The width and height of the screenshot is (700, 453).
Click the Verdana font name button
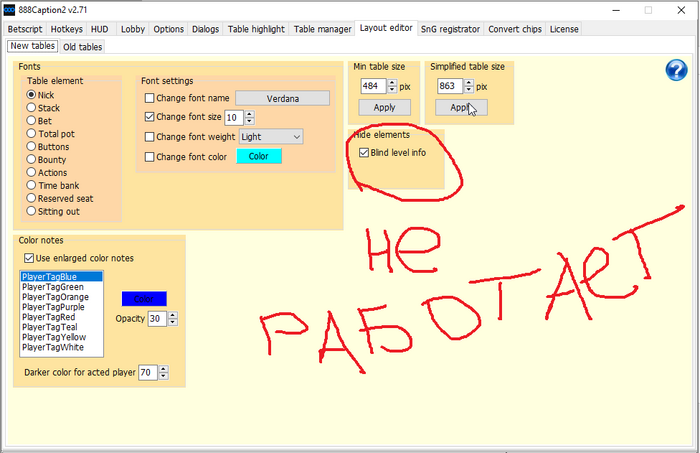click(283, 98)
